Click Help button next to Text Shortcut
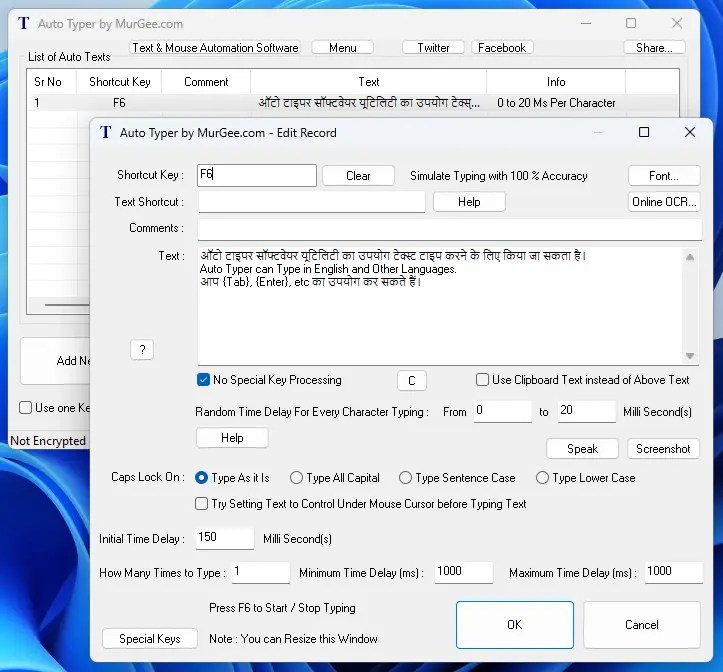 pos(469,202)
